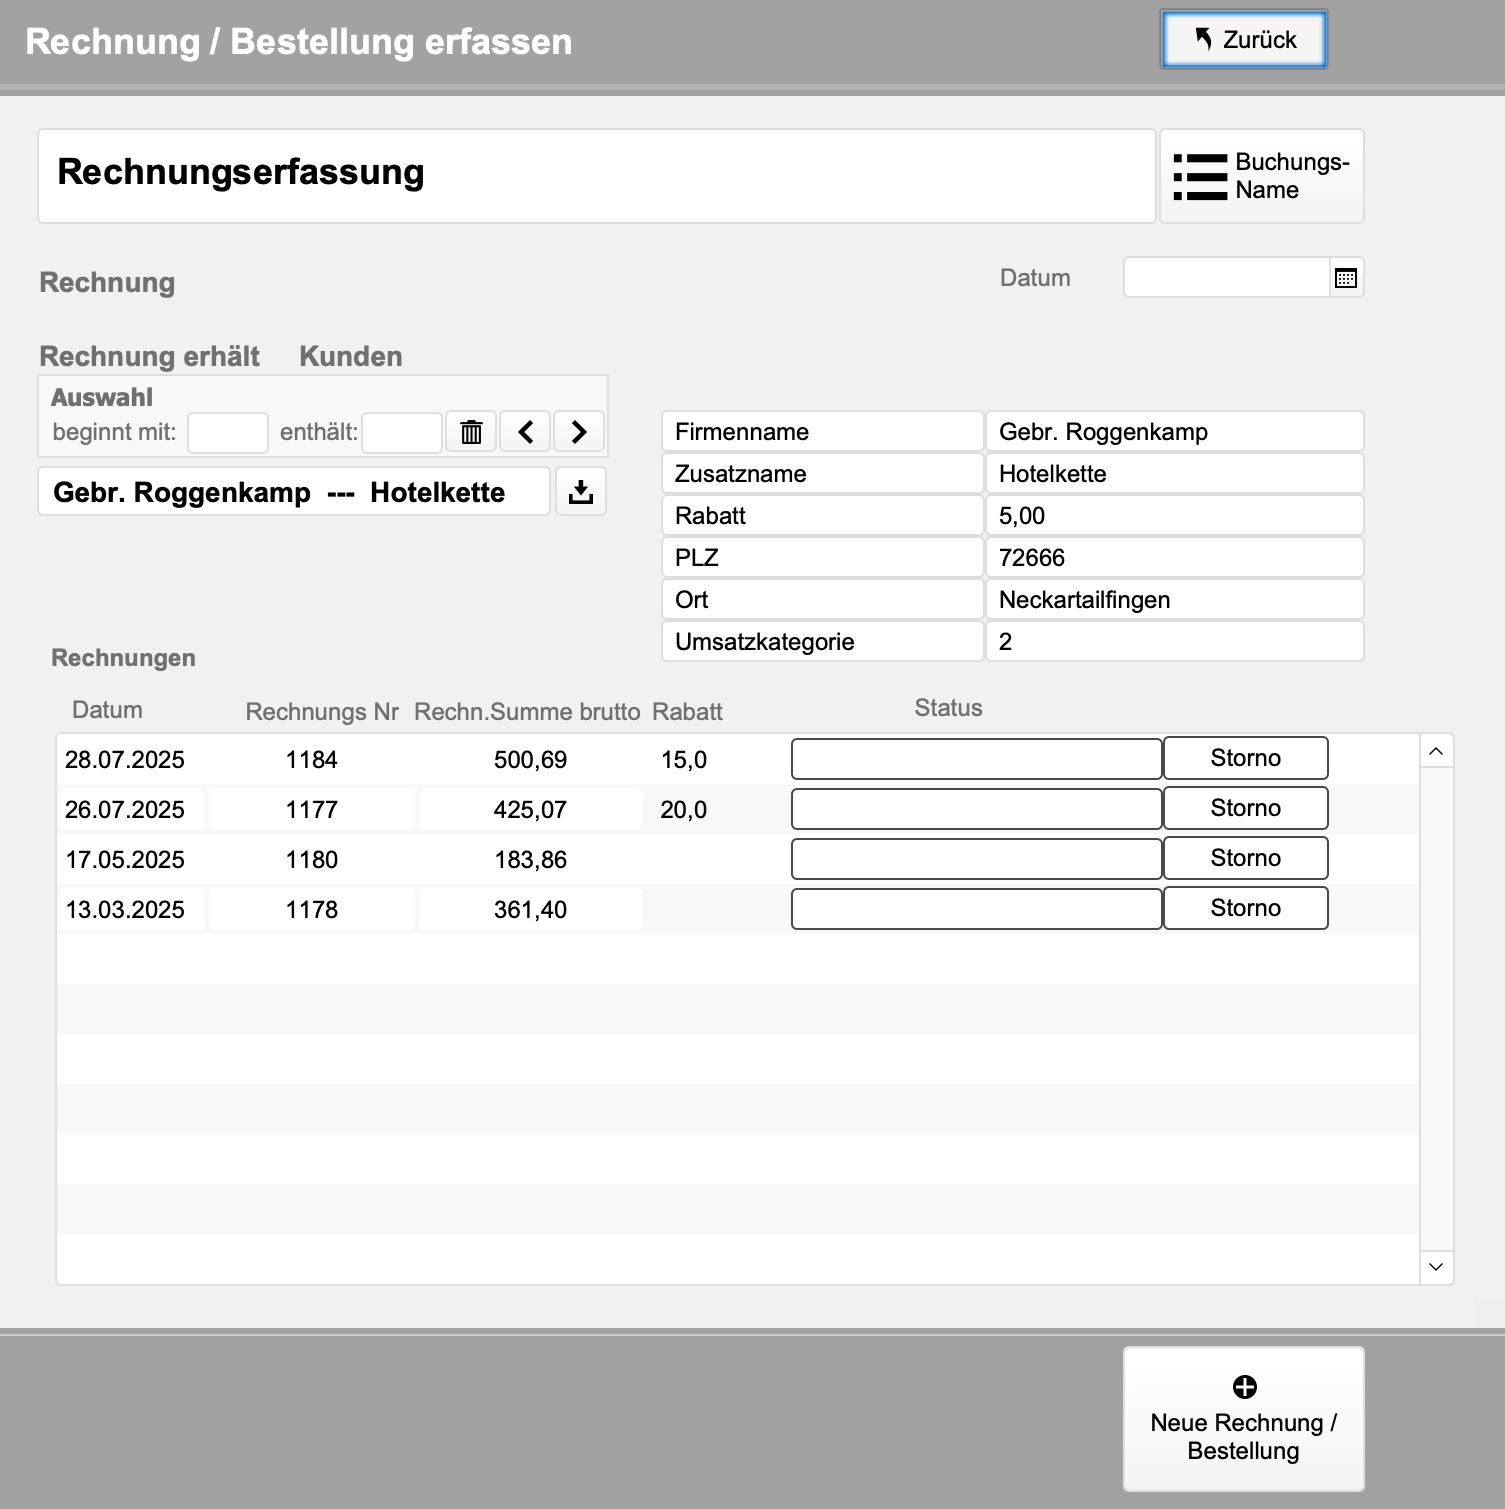
Task: Focus the 'beginnt mit' filter field
Action: pos(227,433)
